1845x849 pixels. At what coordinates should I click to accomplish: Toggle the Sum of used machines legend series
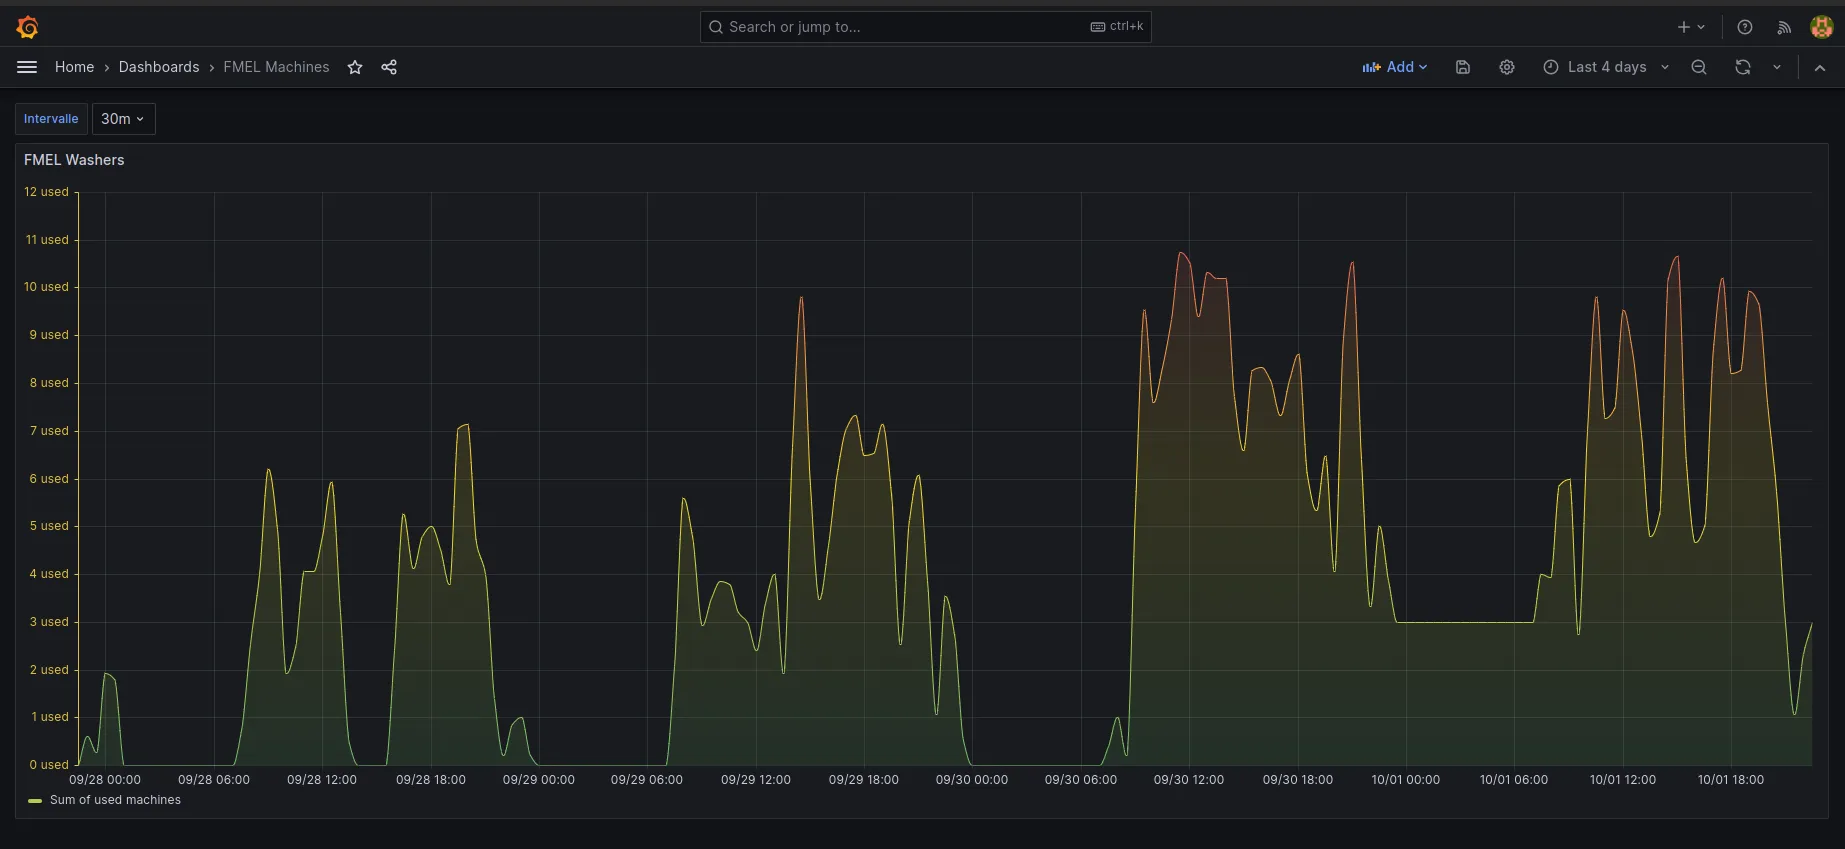coord(115,800)
